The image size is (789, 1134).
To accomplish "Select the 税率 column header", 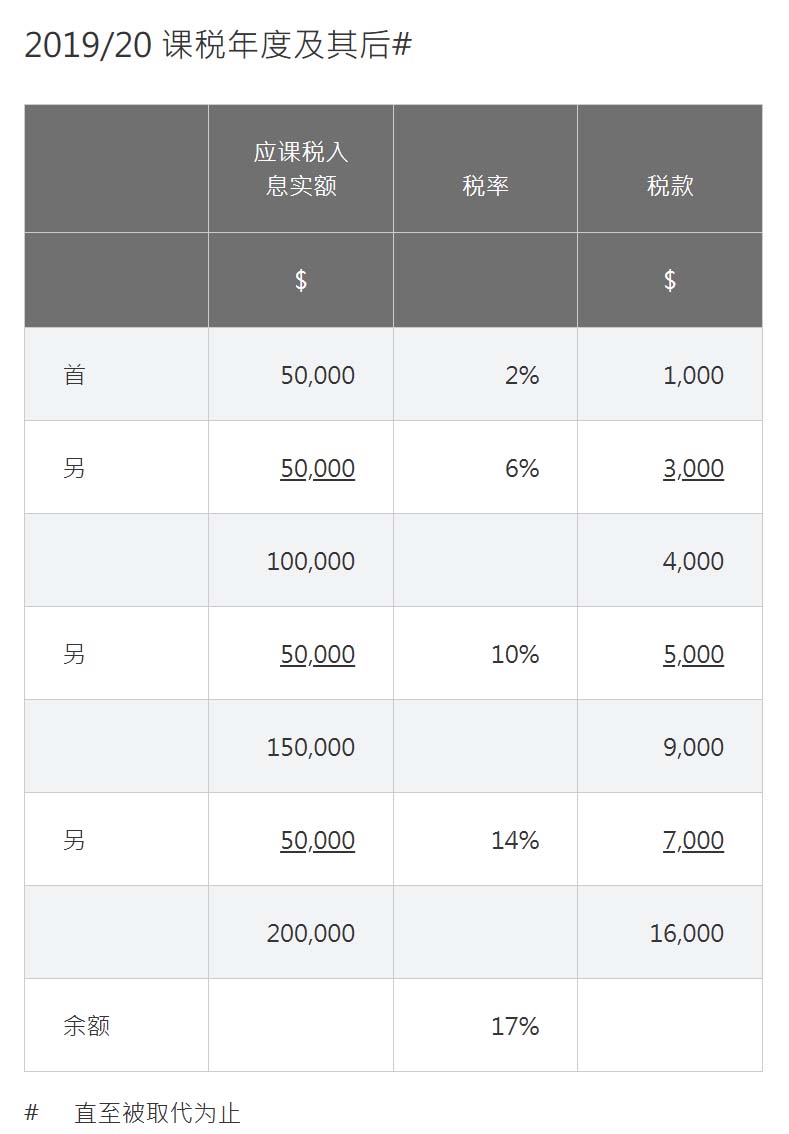I will tap(485, 186).
